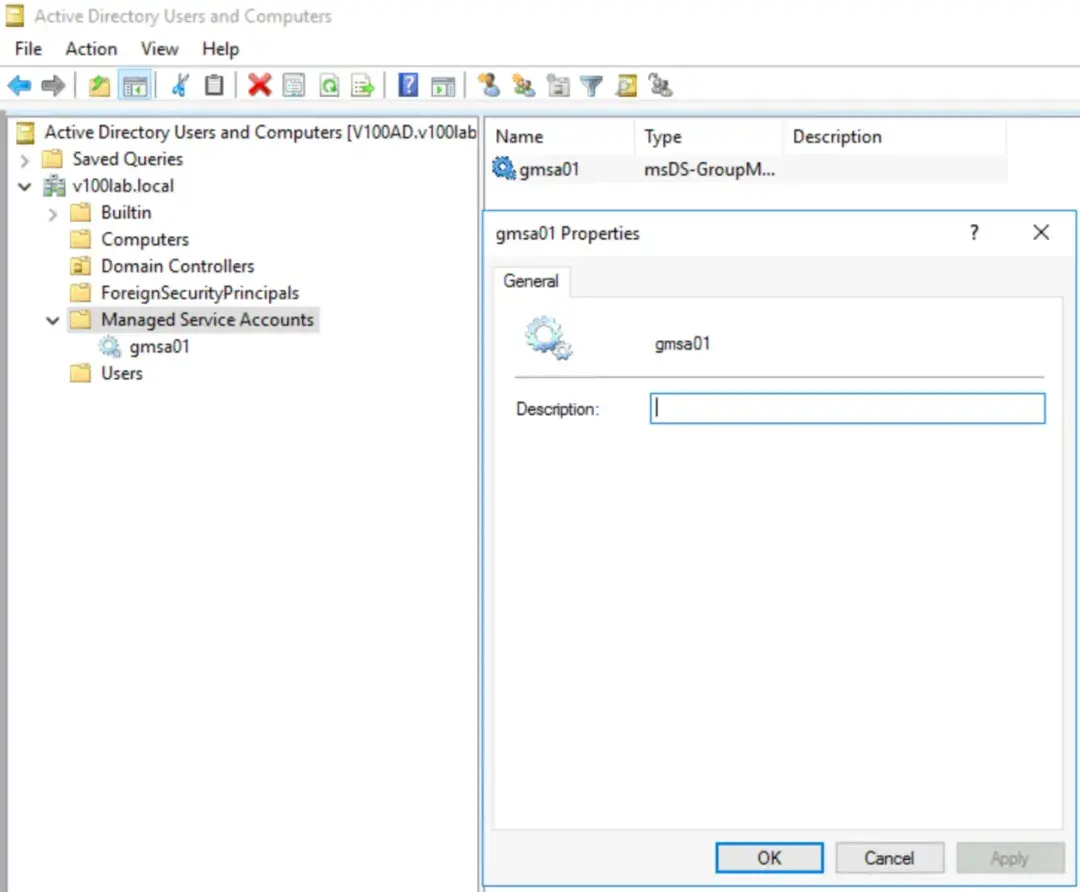Viewport: 1080px width, 892px height.
Task: Select the ForeignSecurityPrincipals container
Action: click(200, 293)
